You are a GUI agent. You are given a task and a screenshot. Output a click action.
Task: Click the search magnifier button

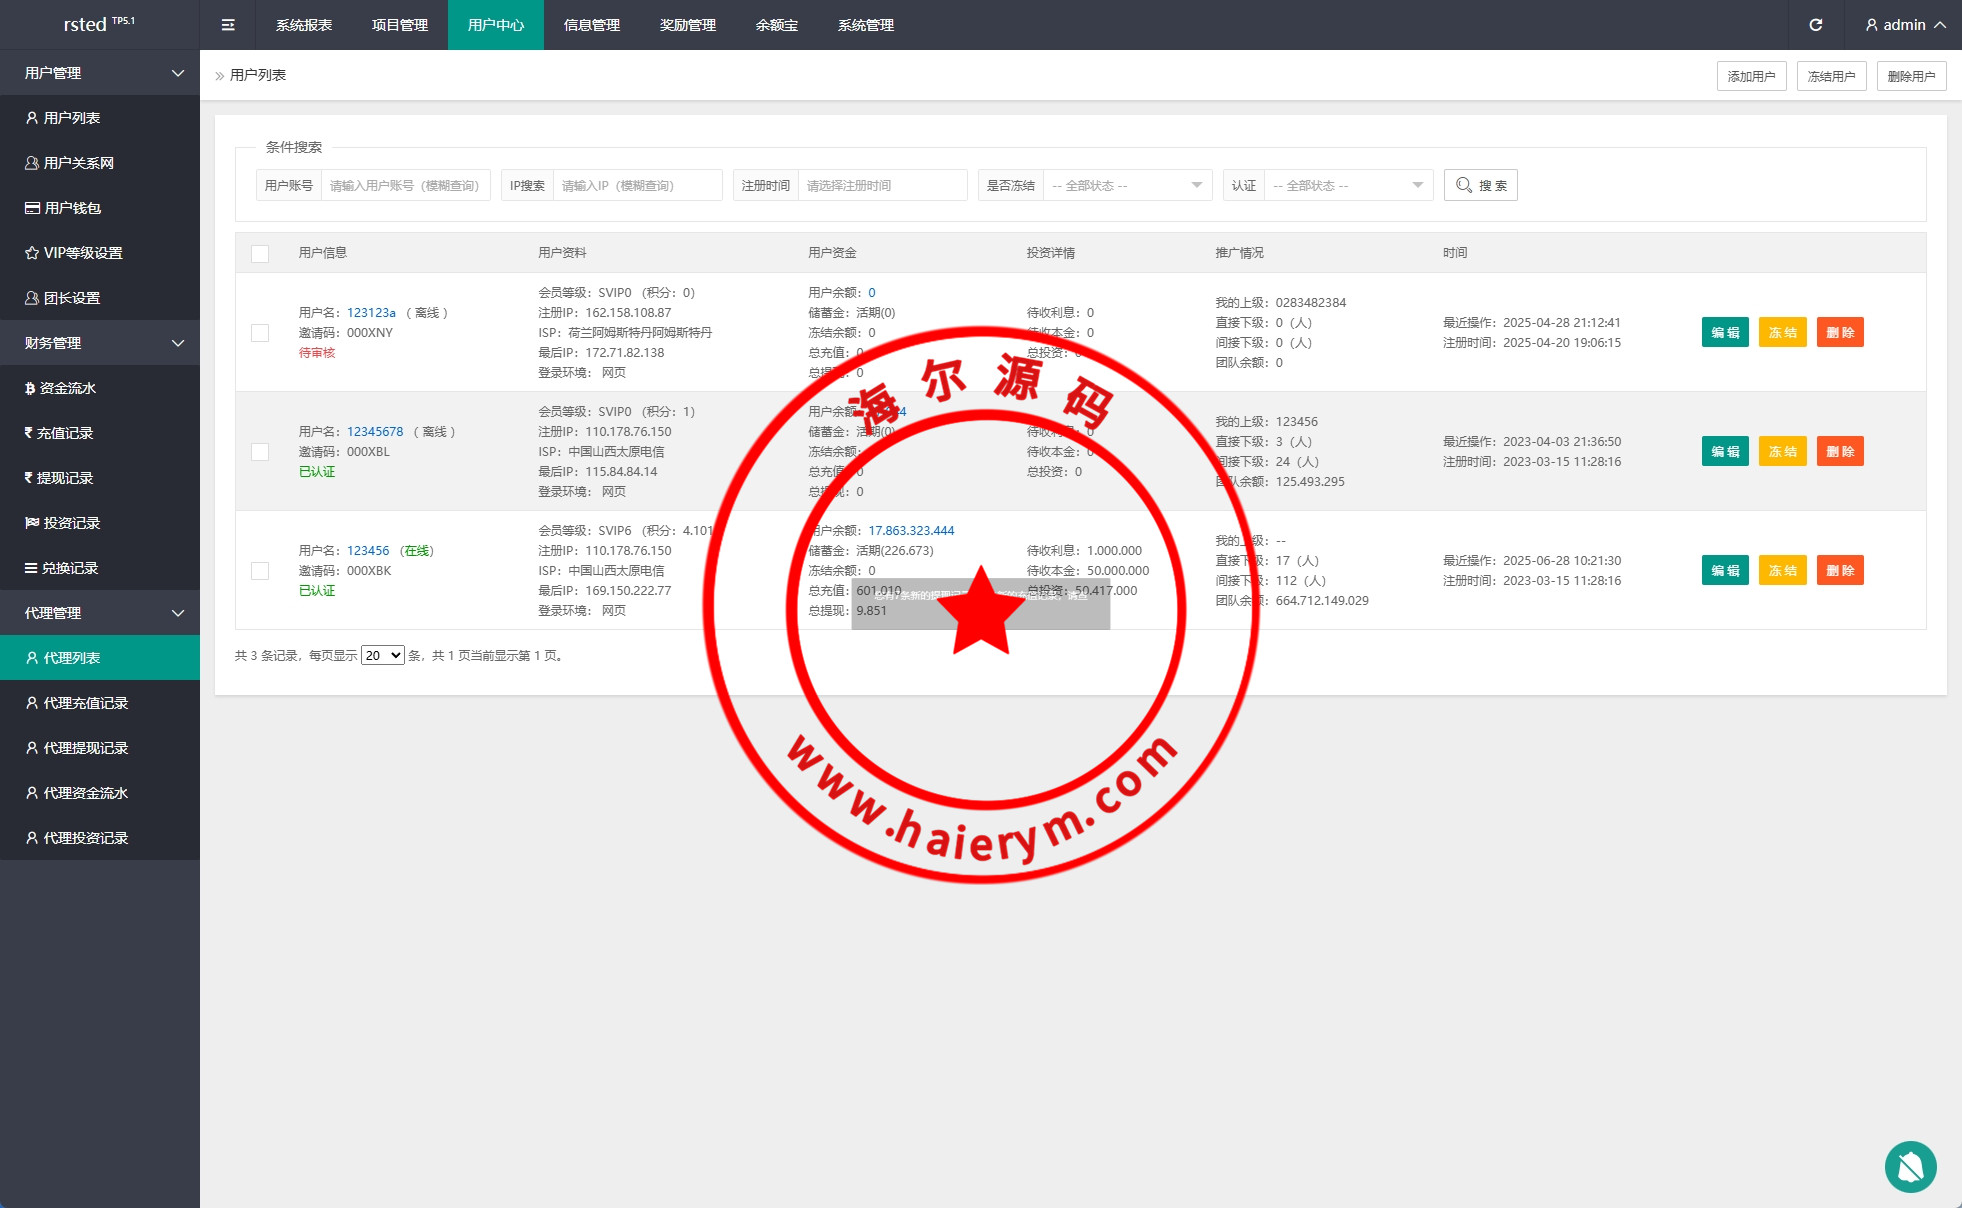tap(1480, 185)
